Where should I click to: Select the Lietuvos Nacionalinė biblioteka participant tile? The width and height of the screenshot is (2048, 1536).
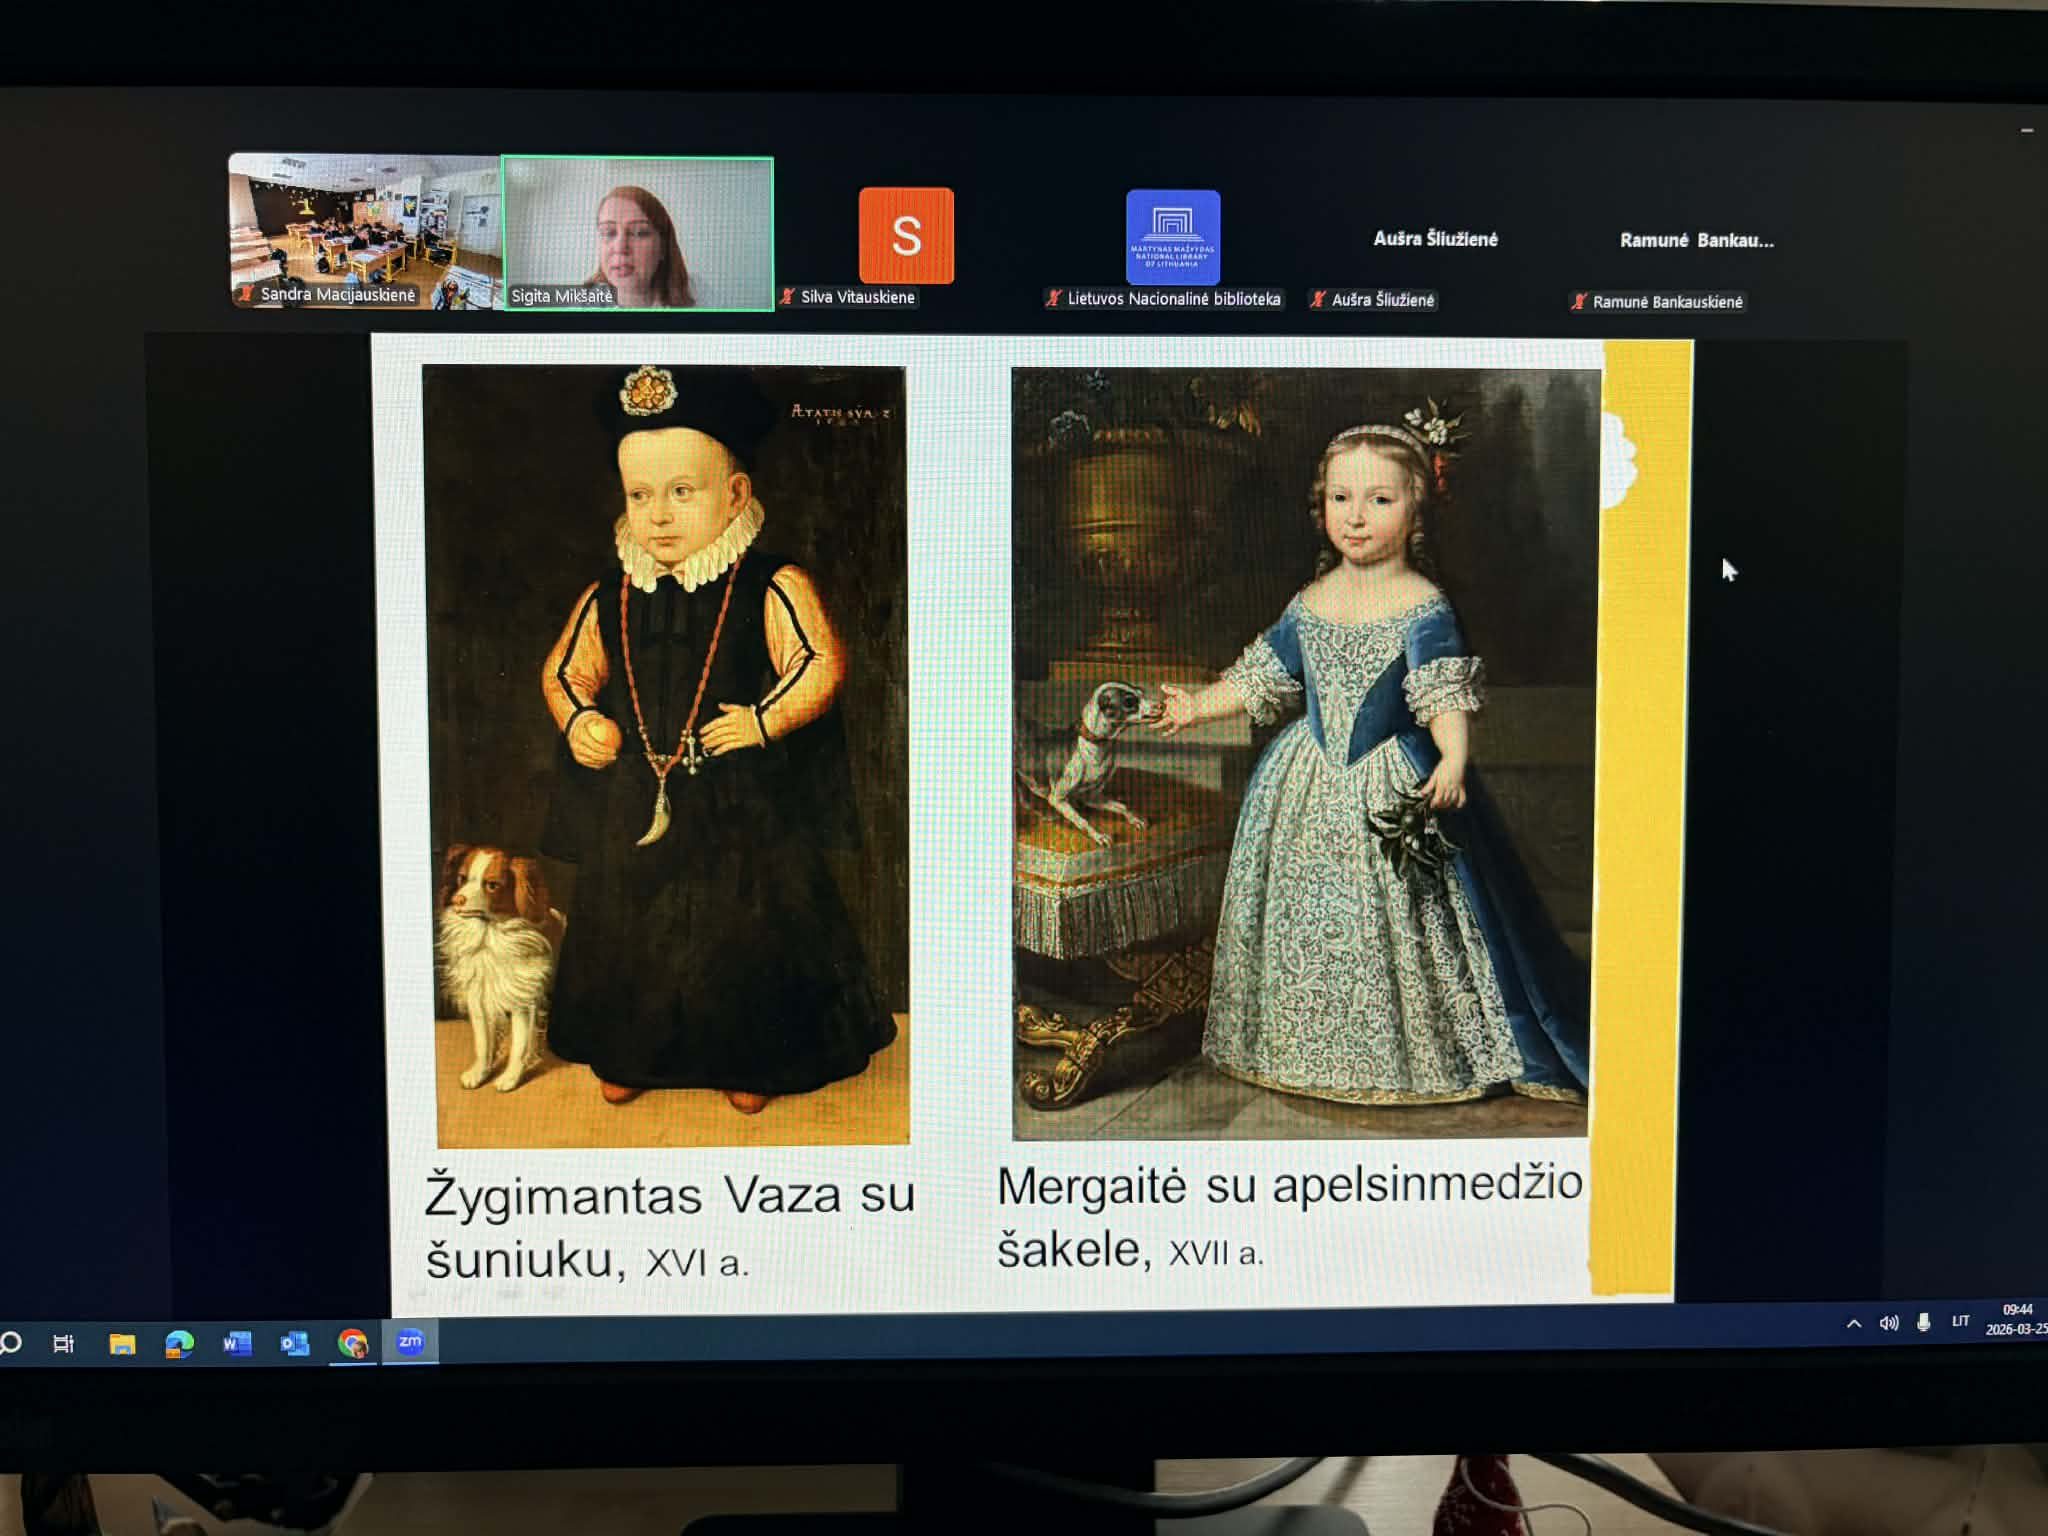[x=1173, y=240]
